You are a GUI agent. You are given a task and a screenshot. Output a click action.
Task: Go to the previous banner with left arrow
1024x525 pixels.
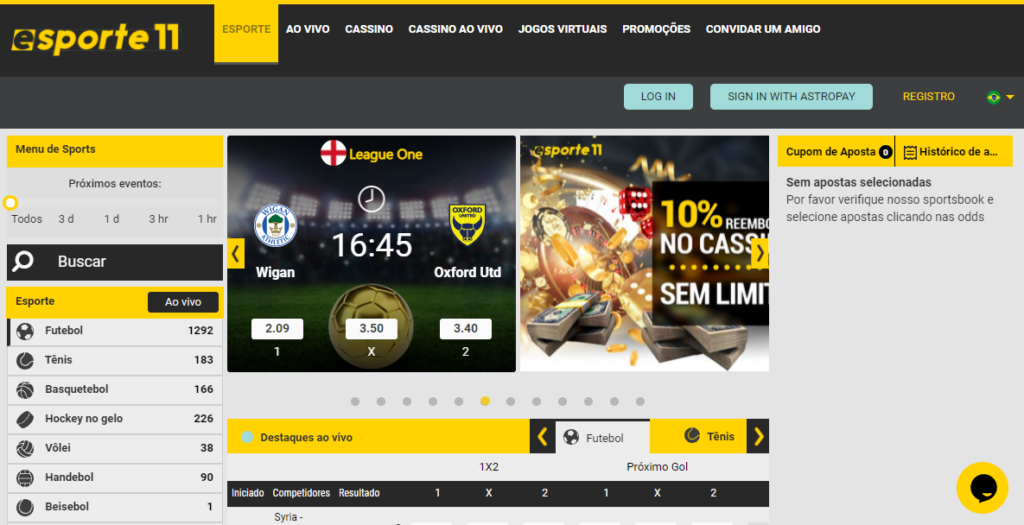click(236, 253)
